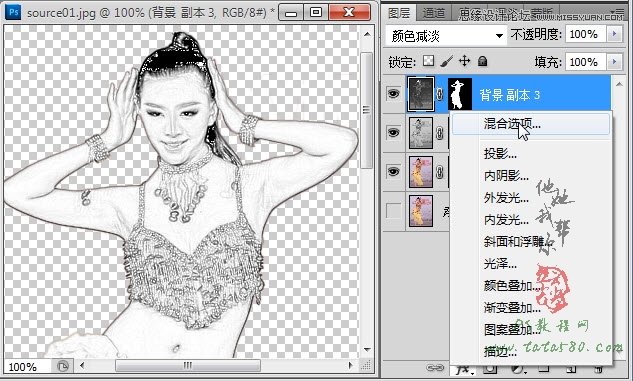
Task: Select third layer color thumbnail
Action: 421,172
